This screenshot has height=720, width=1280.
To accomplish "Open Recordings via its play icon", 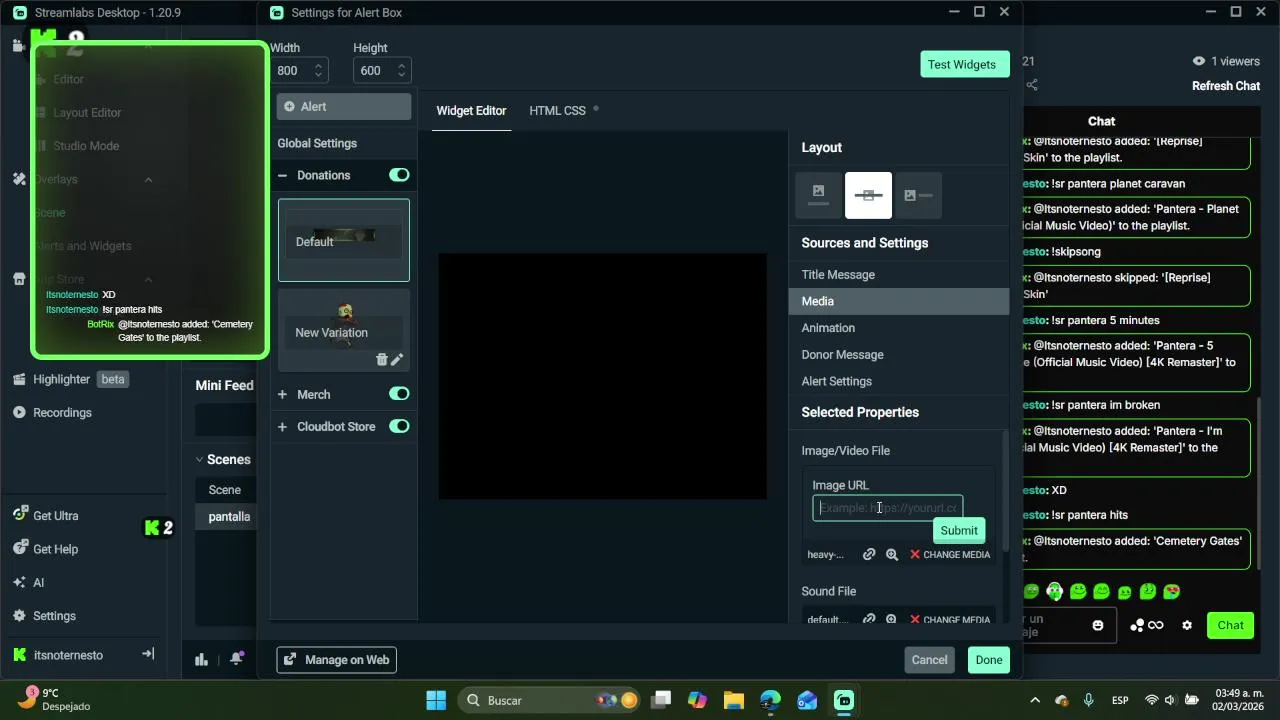I will pos(19,412).
